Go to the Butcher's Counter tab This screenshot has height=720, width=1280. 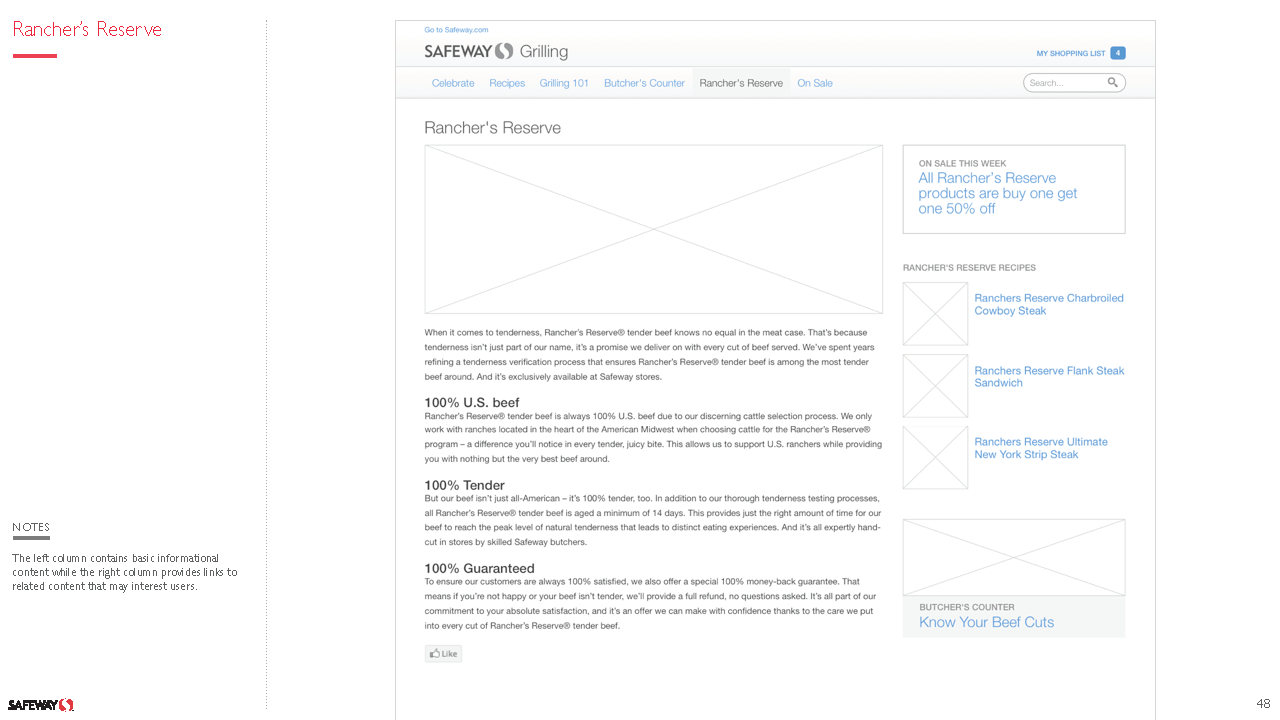644,83
